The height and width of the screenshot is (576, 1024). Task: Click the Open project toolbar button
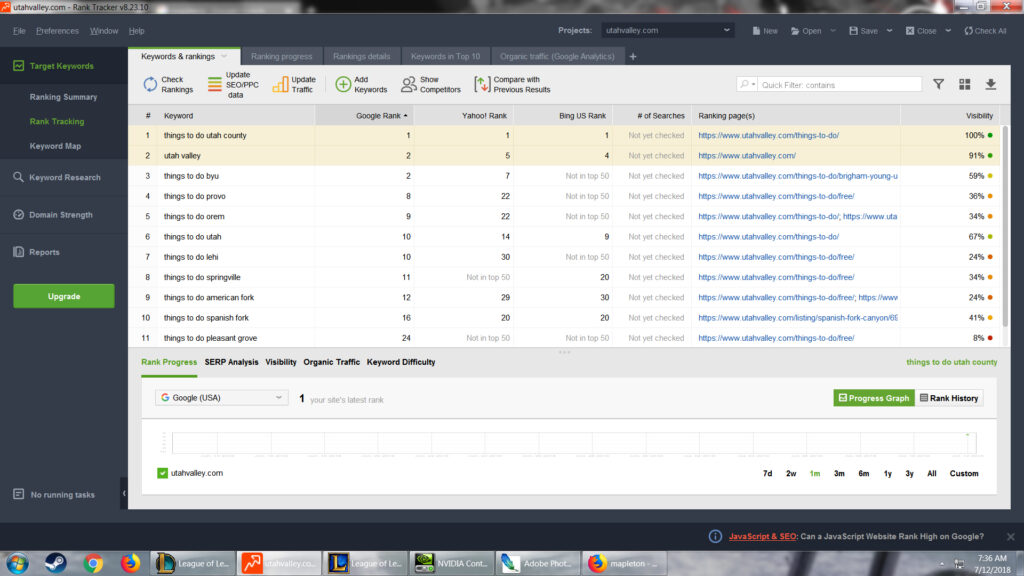click(806, 31)
